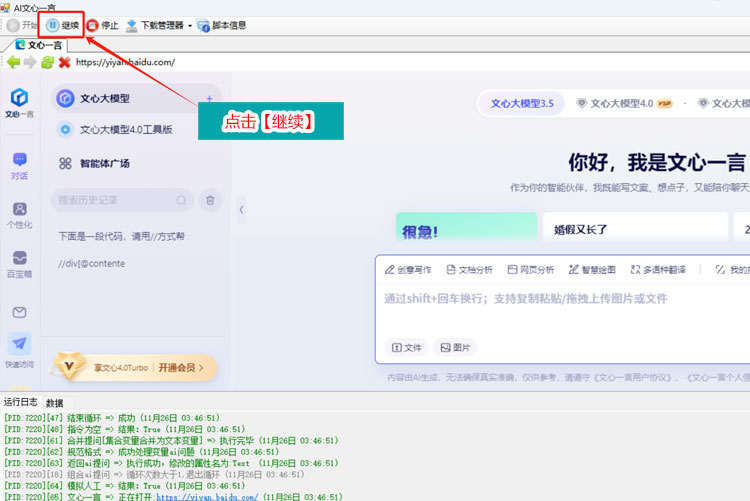Viewport: 750px width, 501px height.
Task: Select the 智慧绘图 tool
Action: coord(592,270)
